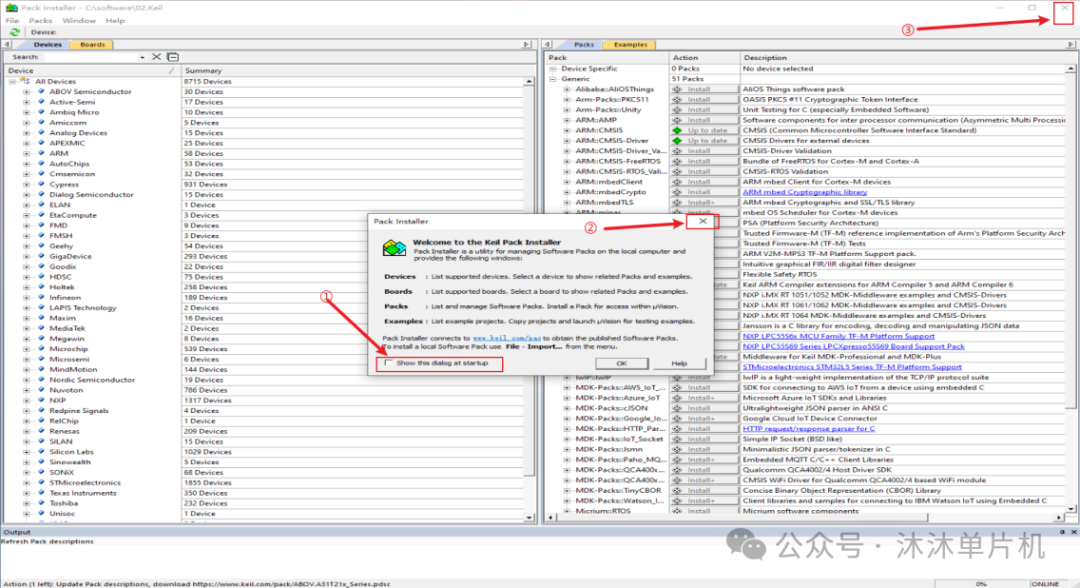Expand the NXP vendor node
The image size is (1080, 588).
coord(27,400)
